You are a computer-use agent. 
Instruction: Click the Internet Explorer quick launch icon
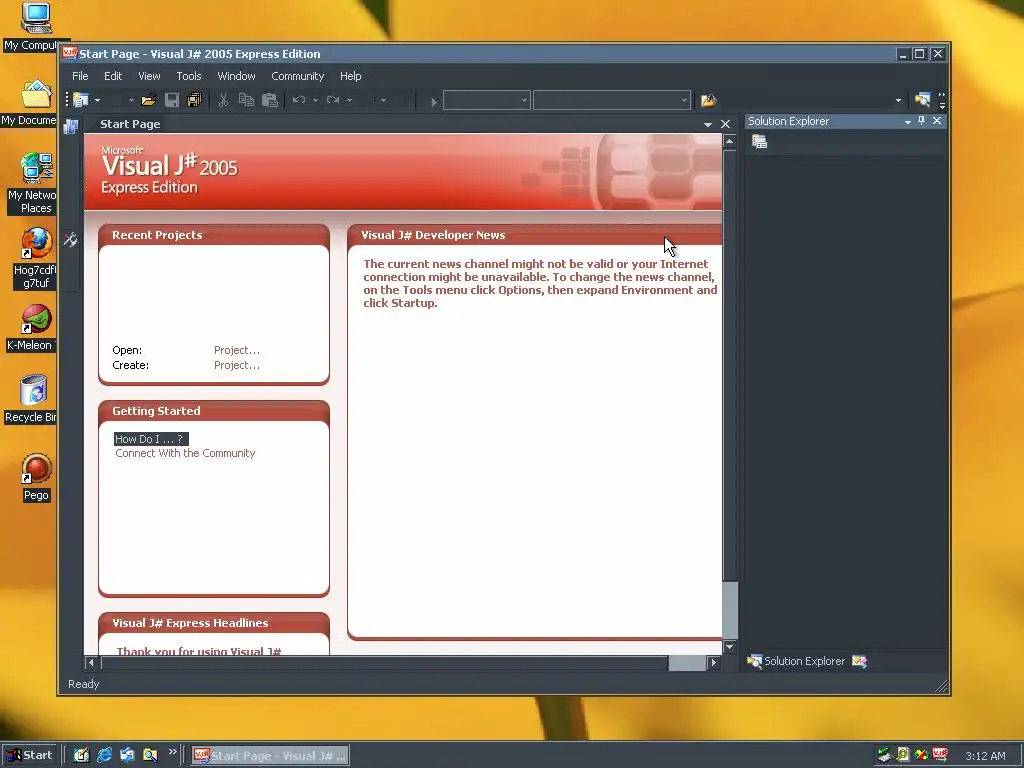tap(104, 756)
